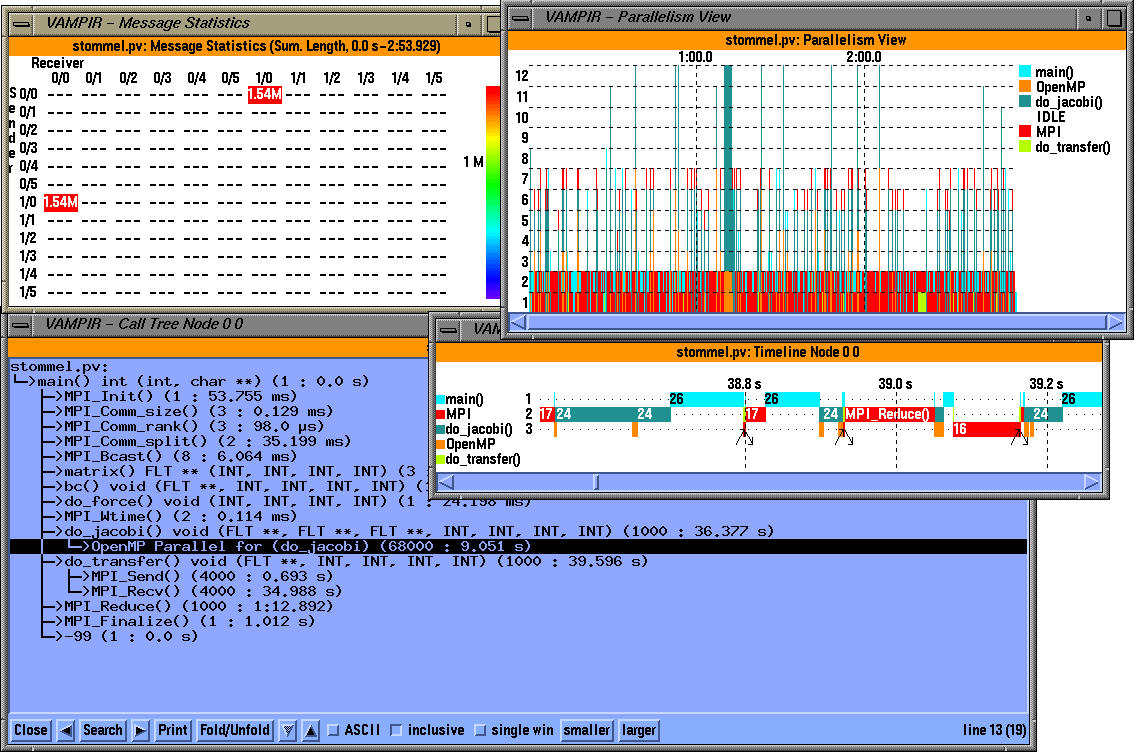Click red bar labeled 16 in Timeline

point(987,430)
